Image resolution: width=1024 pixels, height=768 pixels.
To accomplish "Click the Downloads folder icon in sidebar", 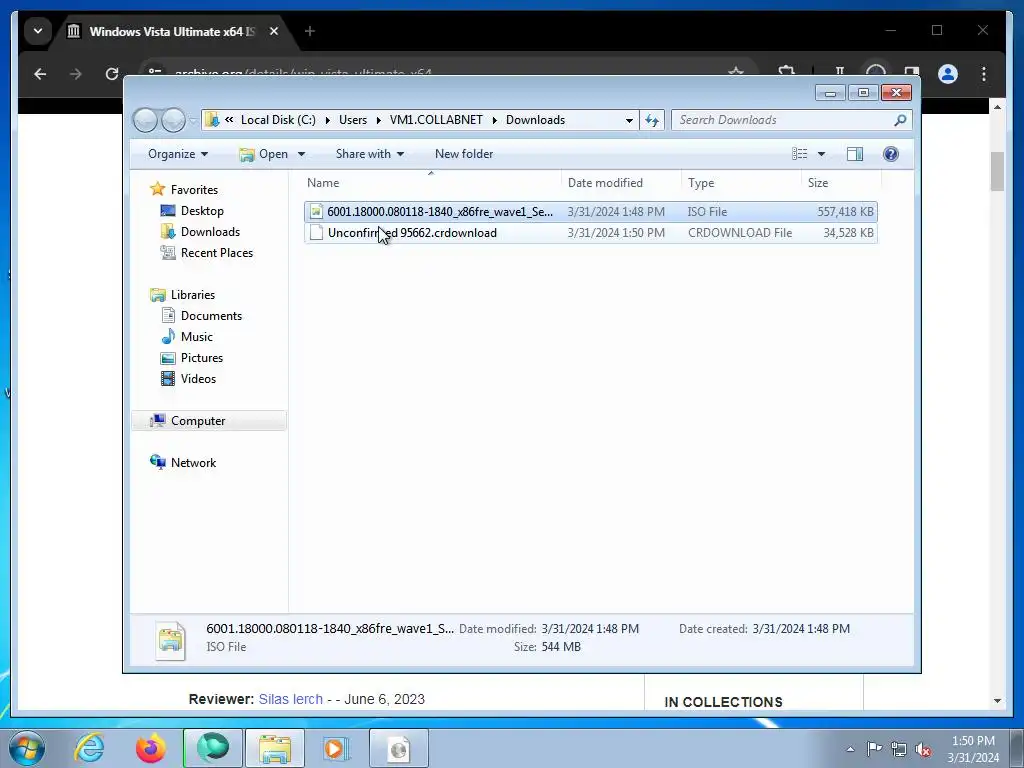I will 168,232.
